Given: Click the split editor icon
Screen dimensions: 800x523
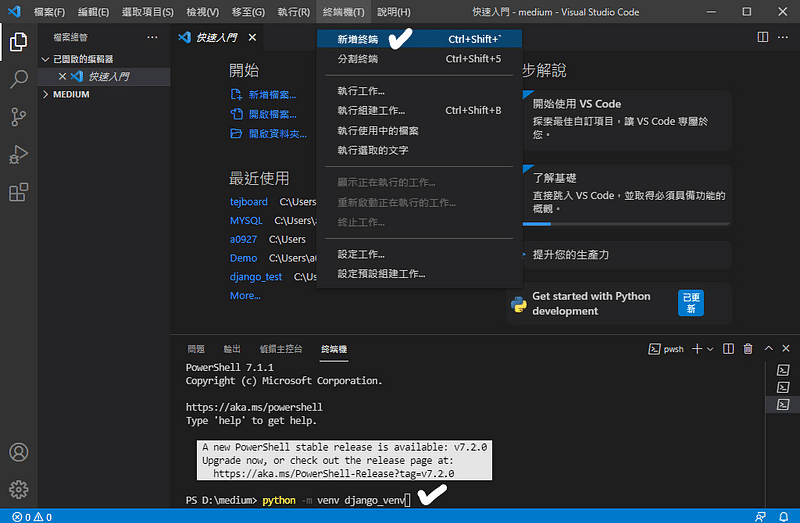Looking at the screenshot, I should 763,37.
